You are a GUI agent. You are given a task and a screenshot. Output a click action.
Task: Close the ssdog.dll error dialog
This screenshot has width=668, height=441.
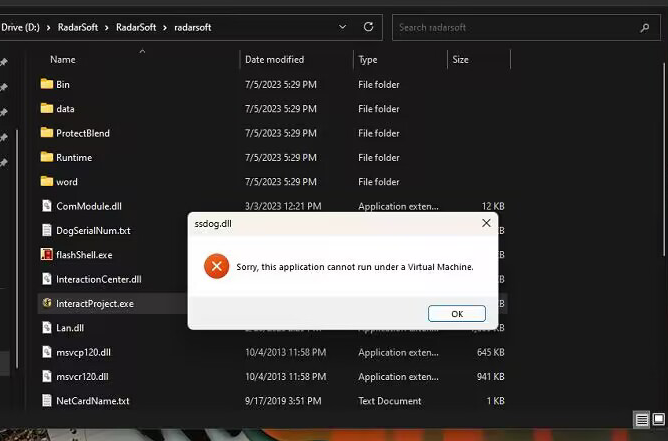coord(486,223)
